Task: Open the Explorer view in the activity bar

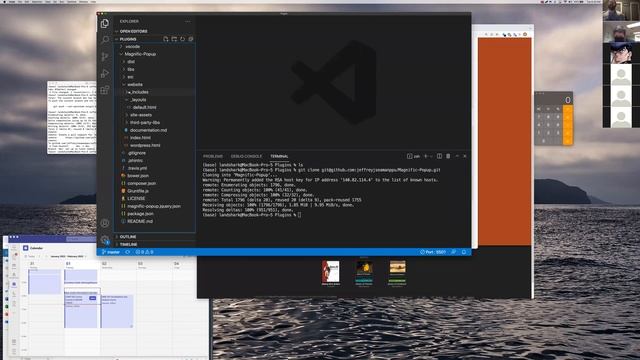Action: coord(105,24)
